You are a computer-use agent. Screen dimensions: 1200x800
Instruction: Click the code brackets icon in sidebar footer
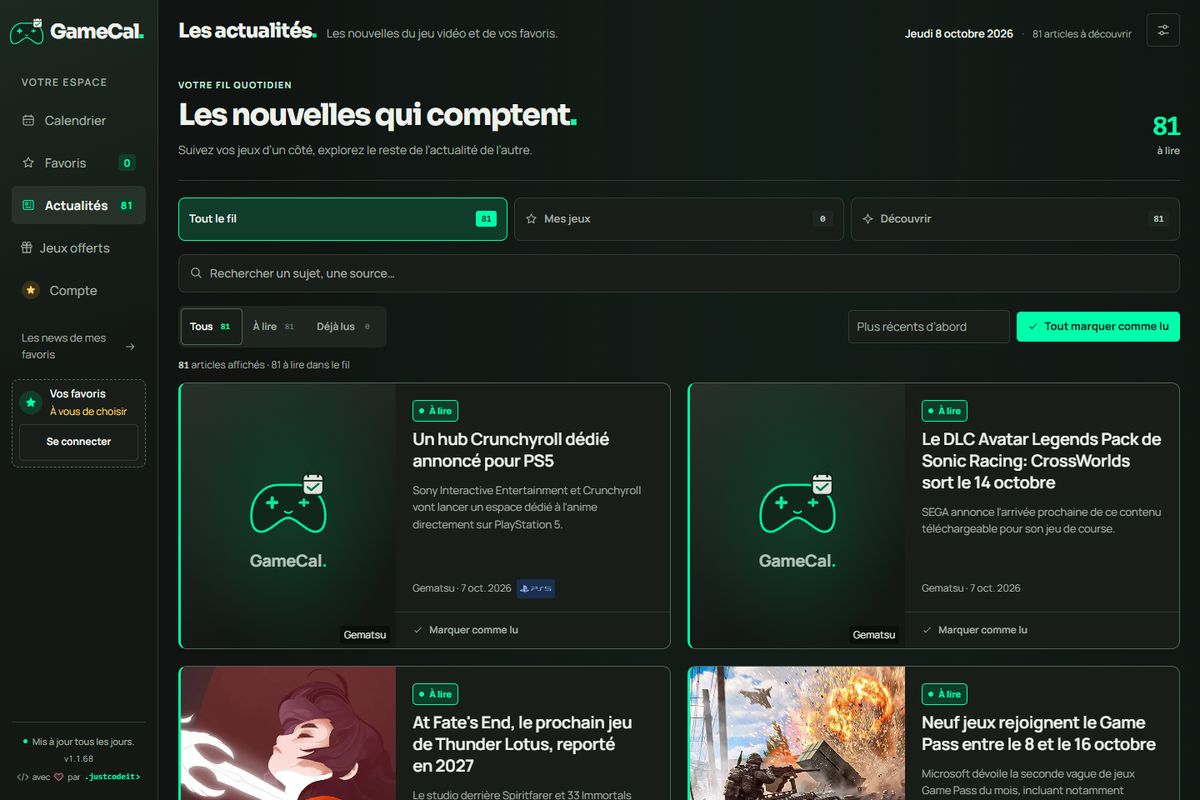click(x=23, y=776)
